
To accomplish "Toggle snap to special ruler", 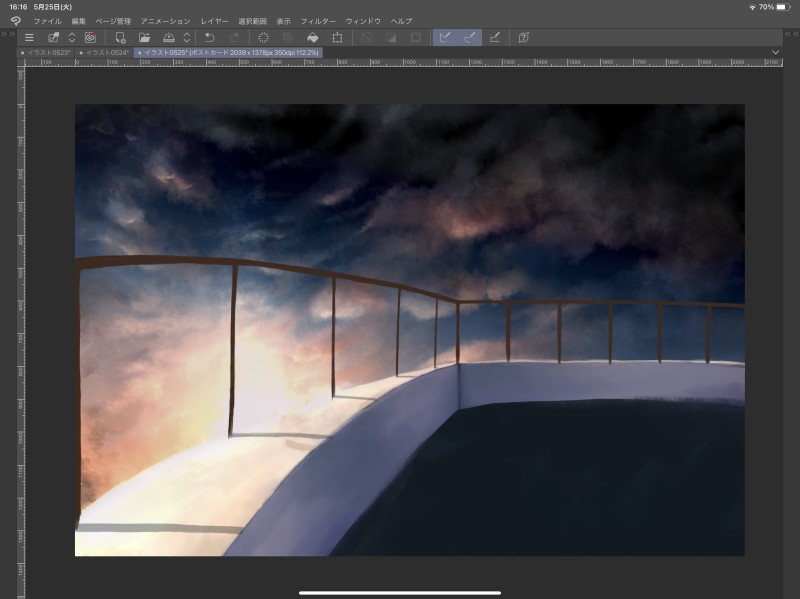I will point(470,37).
